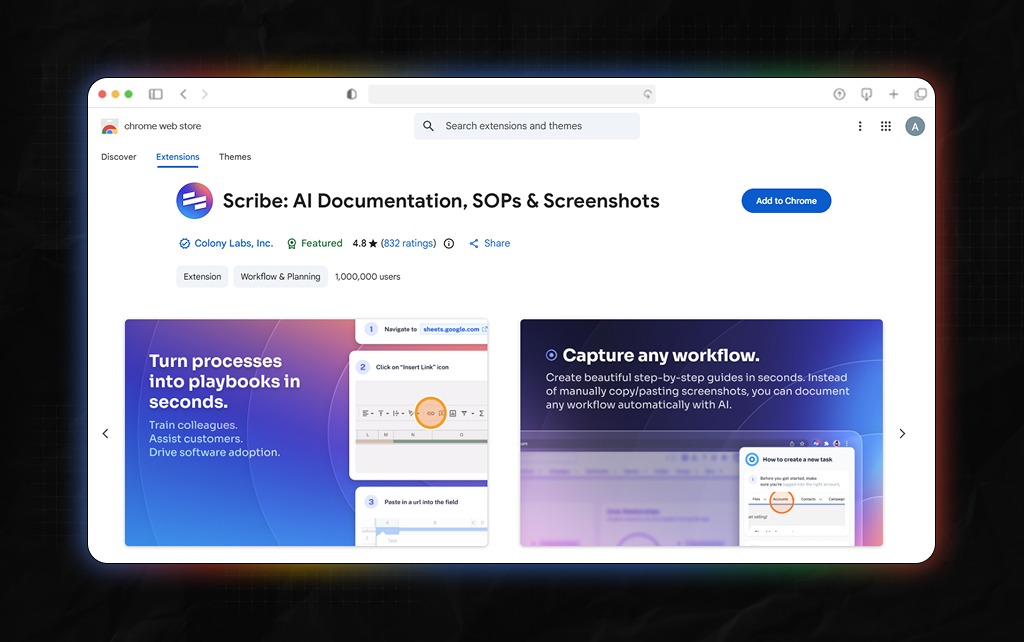Open the account avatar A

click(x=915, y=127)
